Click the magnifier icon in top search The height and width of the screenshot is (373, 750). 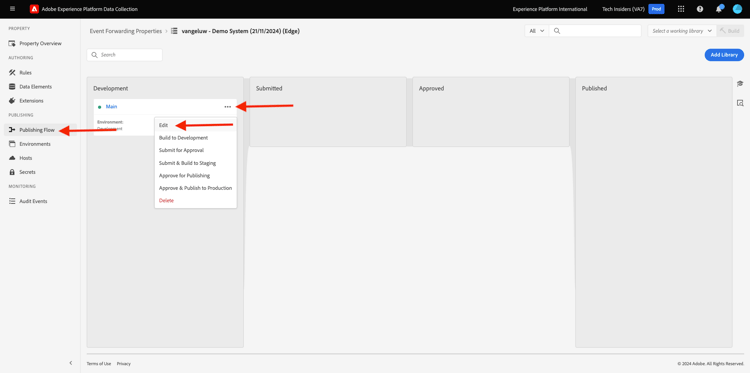pos(557,31)
